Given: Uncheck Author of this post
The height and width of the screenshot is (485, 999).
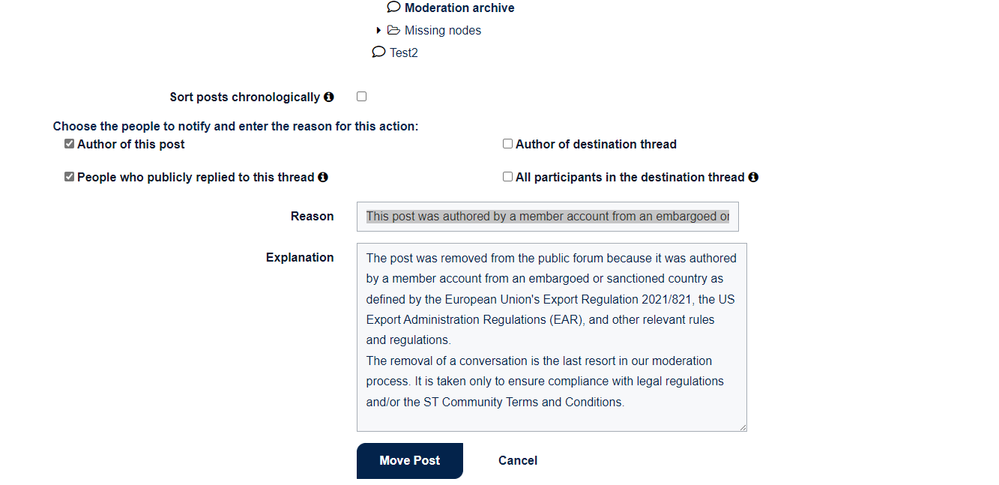Looking at the screenshot, I should [69, 144].
